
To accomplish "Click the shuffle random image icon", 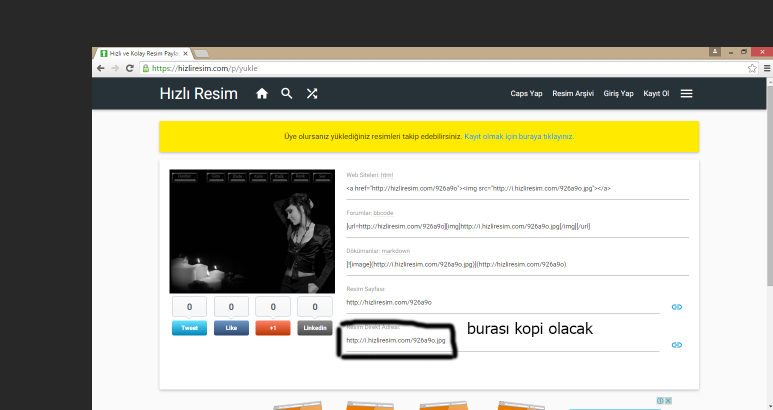I will tap(312, 94).
